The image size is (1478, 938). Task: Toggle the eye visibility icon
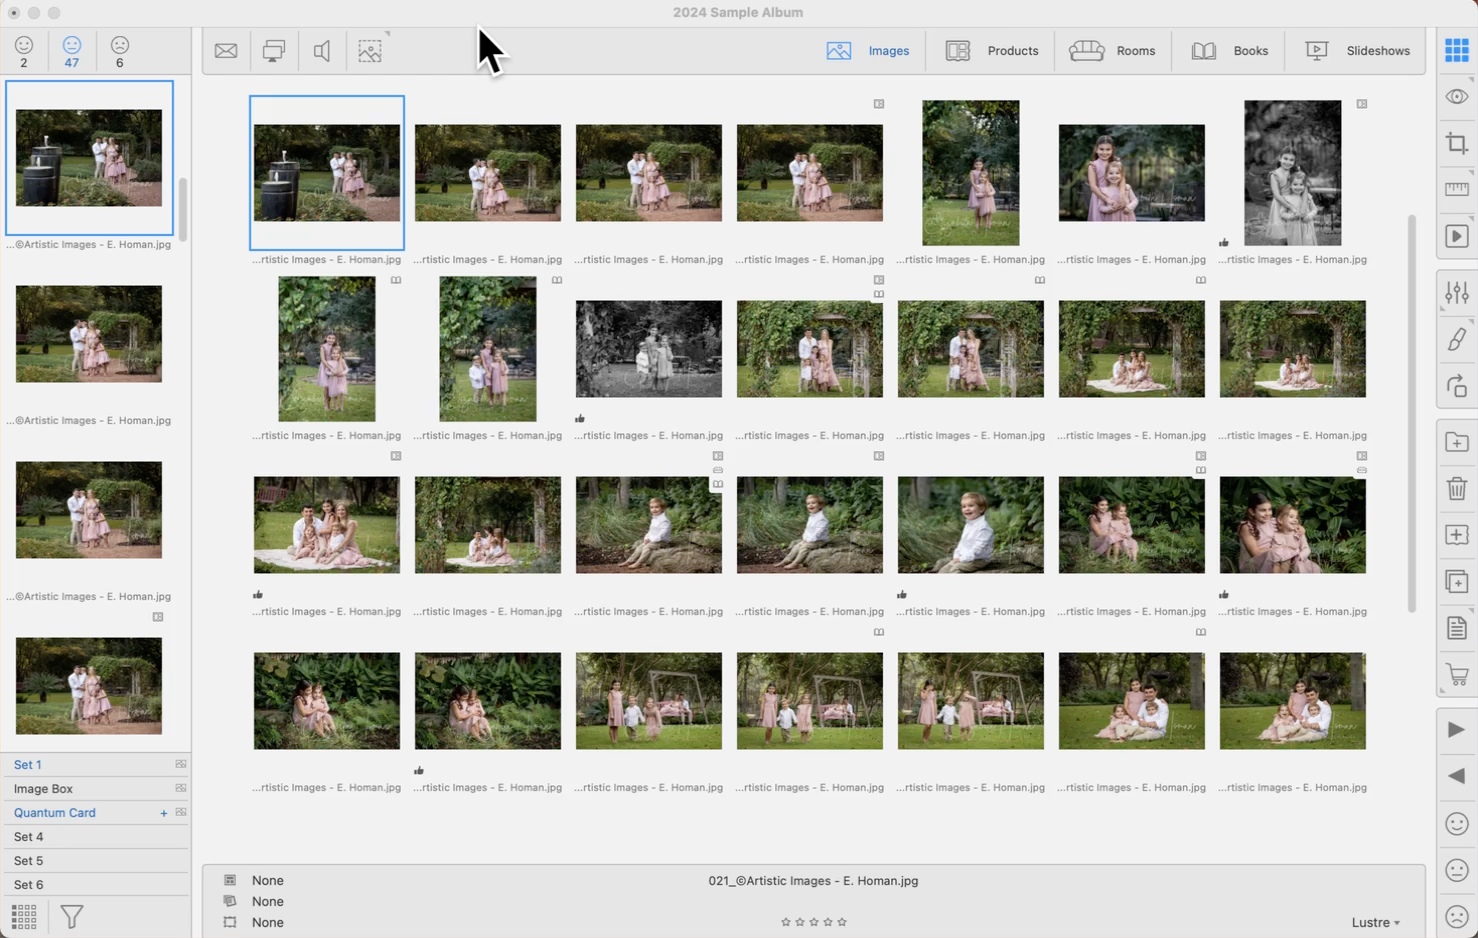point(1456,97)
